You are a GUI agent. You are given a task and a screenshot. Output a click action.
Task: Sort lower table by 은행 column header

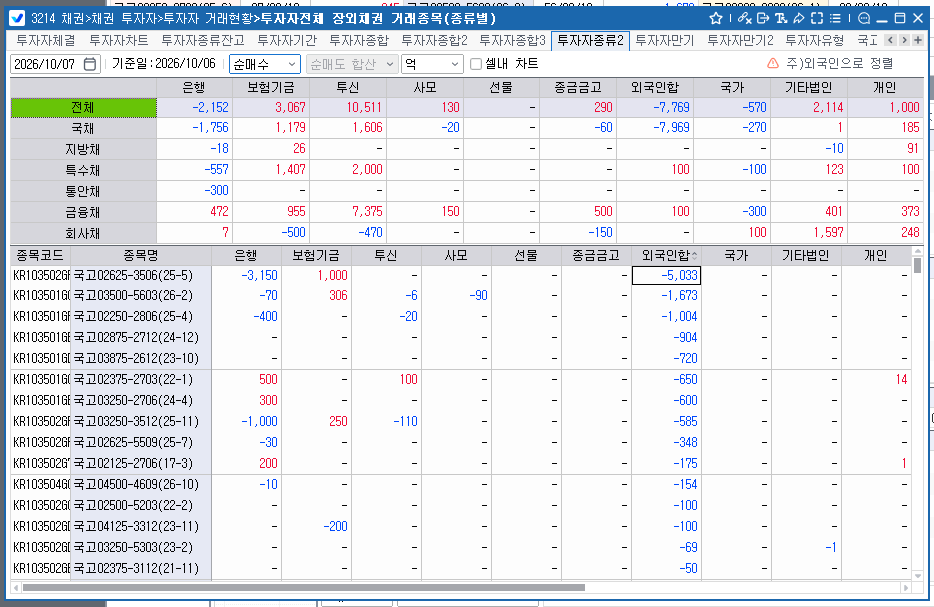pos(246,256)
